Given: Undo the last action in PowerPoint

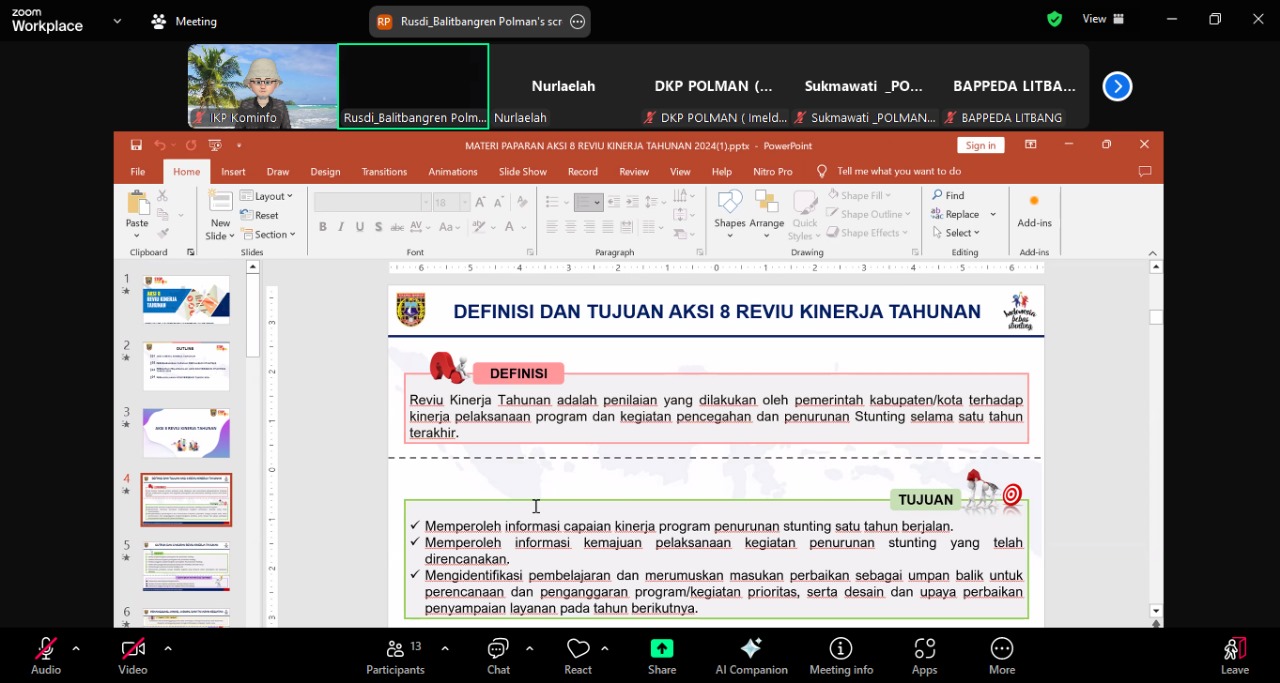Looking at the screenshot, I should click(x=160, y=145).
